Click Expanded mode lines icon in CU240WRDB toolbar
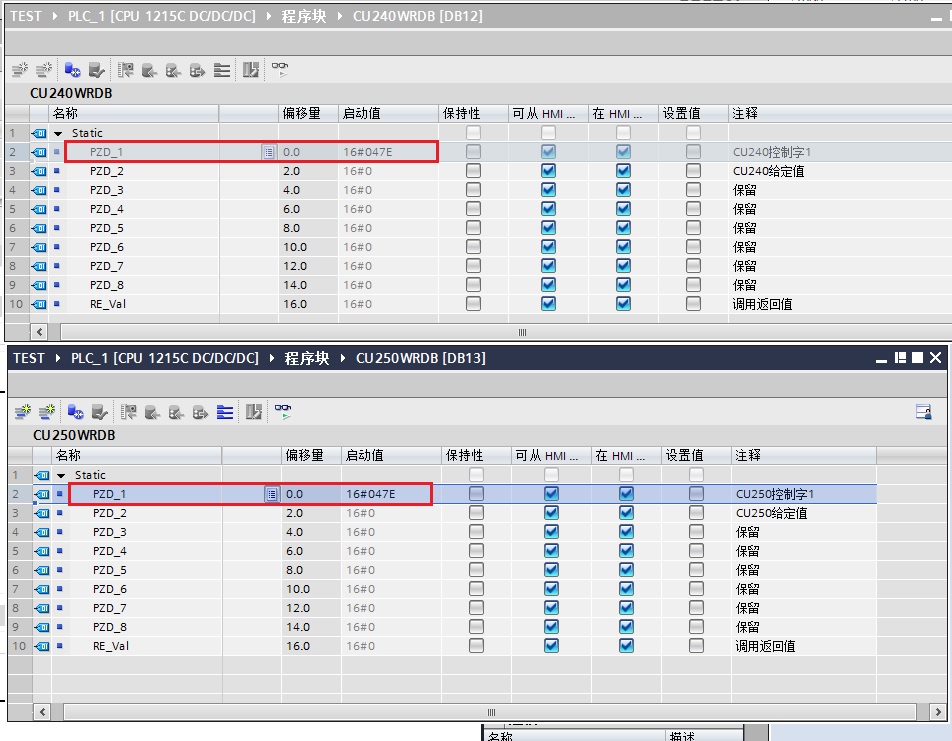Image resolution: width=952 pixels, height=741 pixels. click(x=222, y=70)
